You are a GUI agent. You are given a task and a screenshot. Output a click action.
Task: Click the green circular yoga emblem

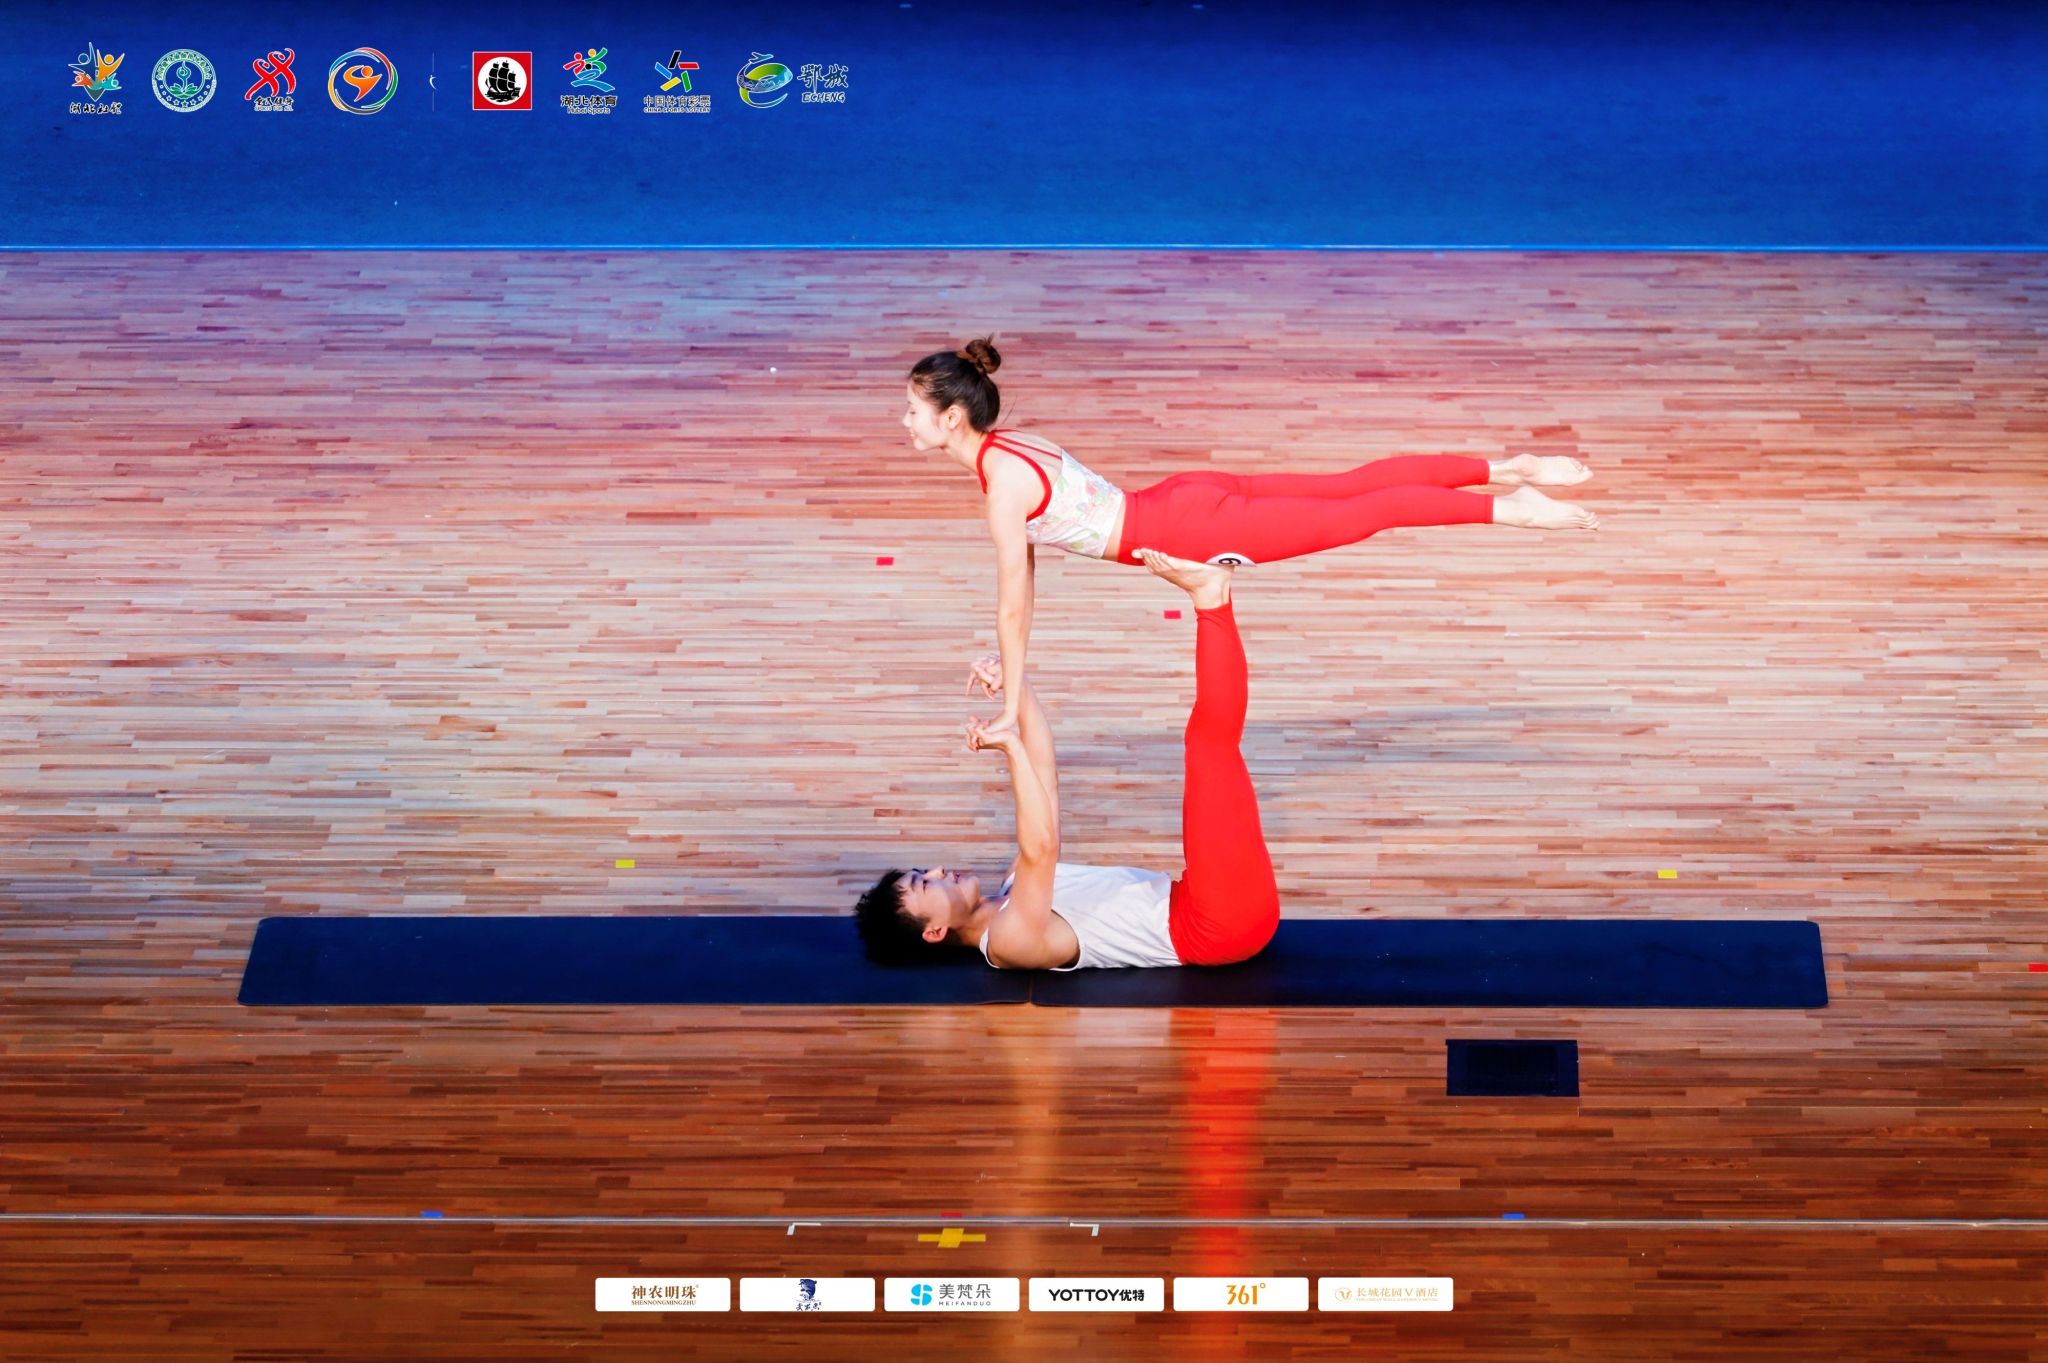tap(184, 81)
